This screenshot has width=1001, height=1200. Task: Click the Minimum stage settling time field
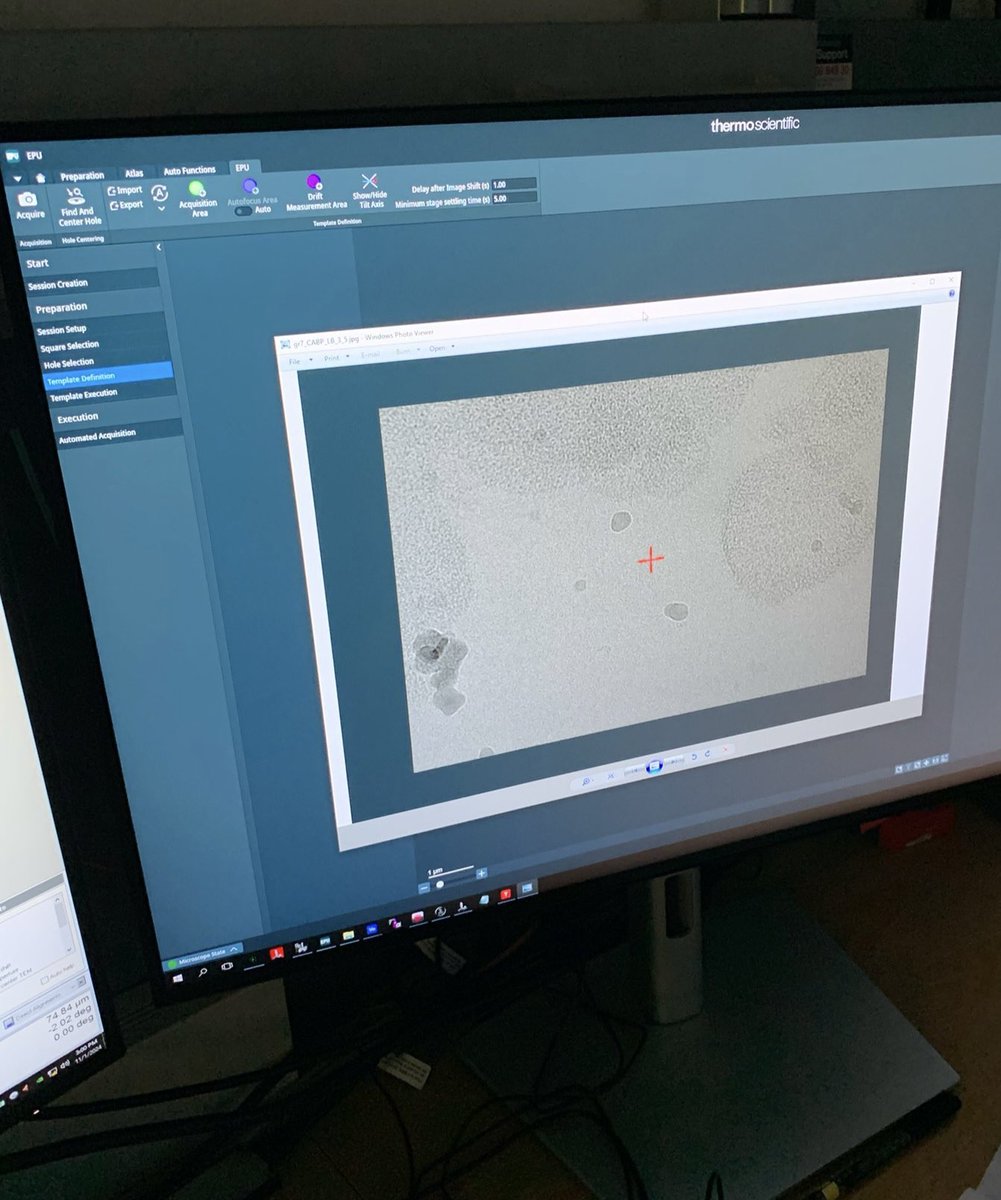[x=514, y=198]
